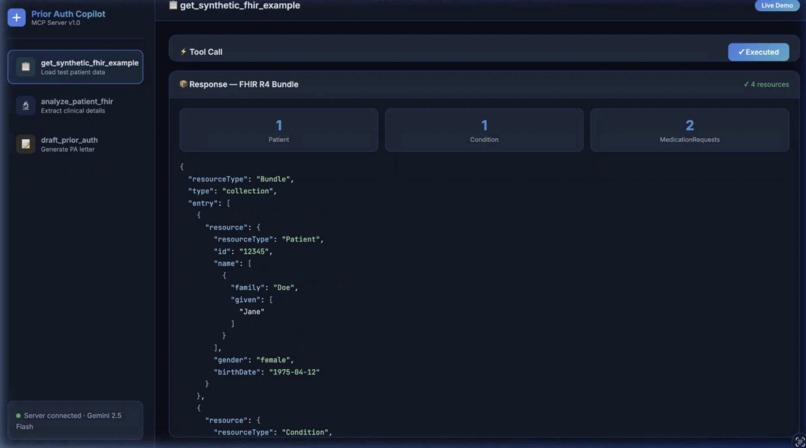The width and height of the screenshot is (806, 448).
Task: Click the "Jane" value in JSON
Action: (x=252, y=312)
